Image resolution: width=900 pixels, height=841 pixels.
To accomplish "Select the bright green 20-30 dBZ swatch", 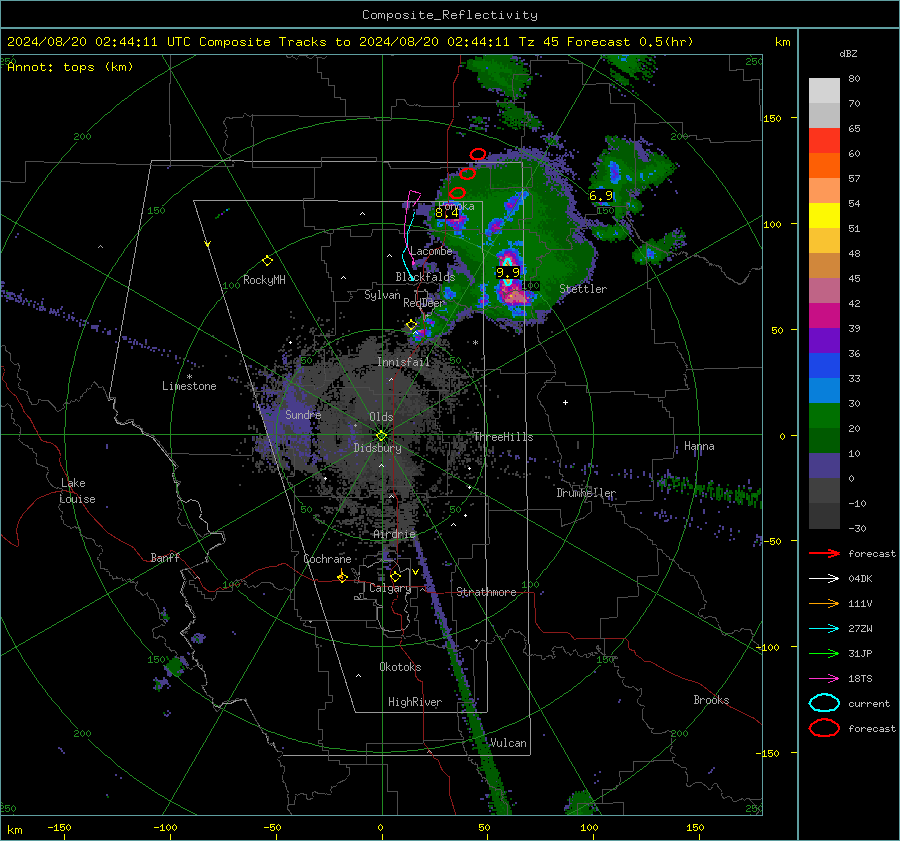I will [824, 416].
